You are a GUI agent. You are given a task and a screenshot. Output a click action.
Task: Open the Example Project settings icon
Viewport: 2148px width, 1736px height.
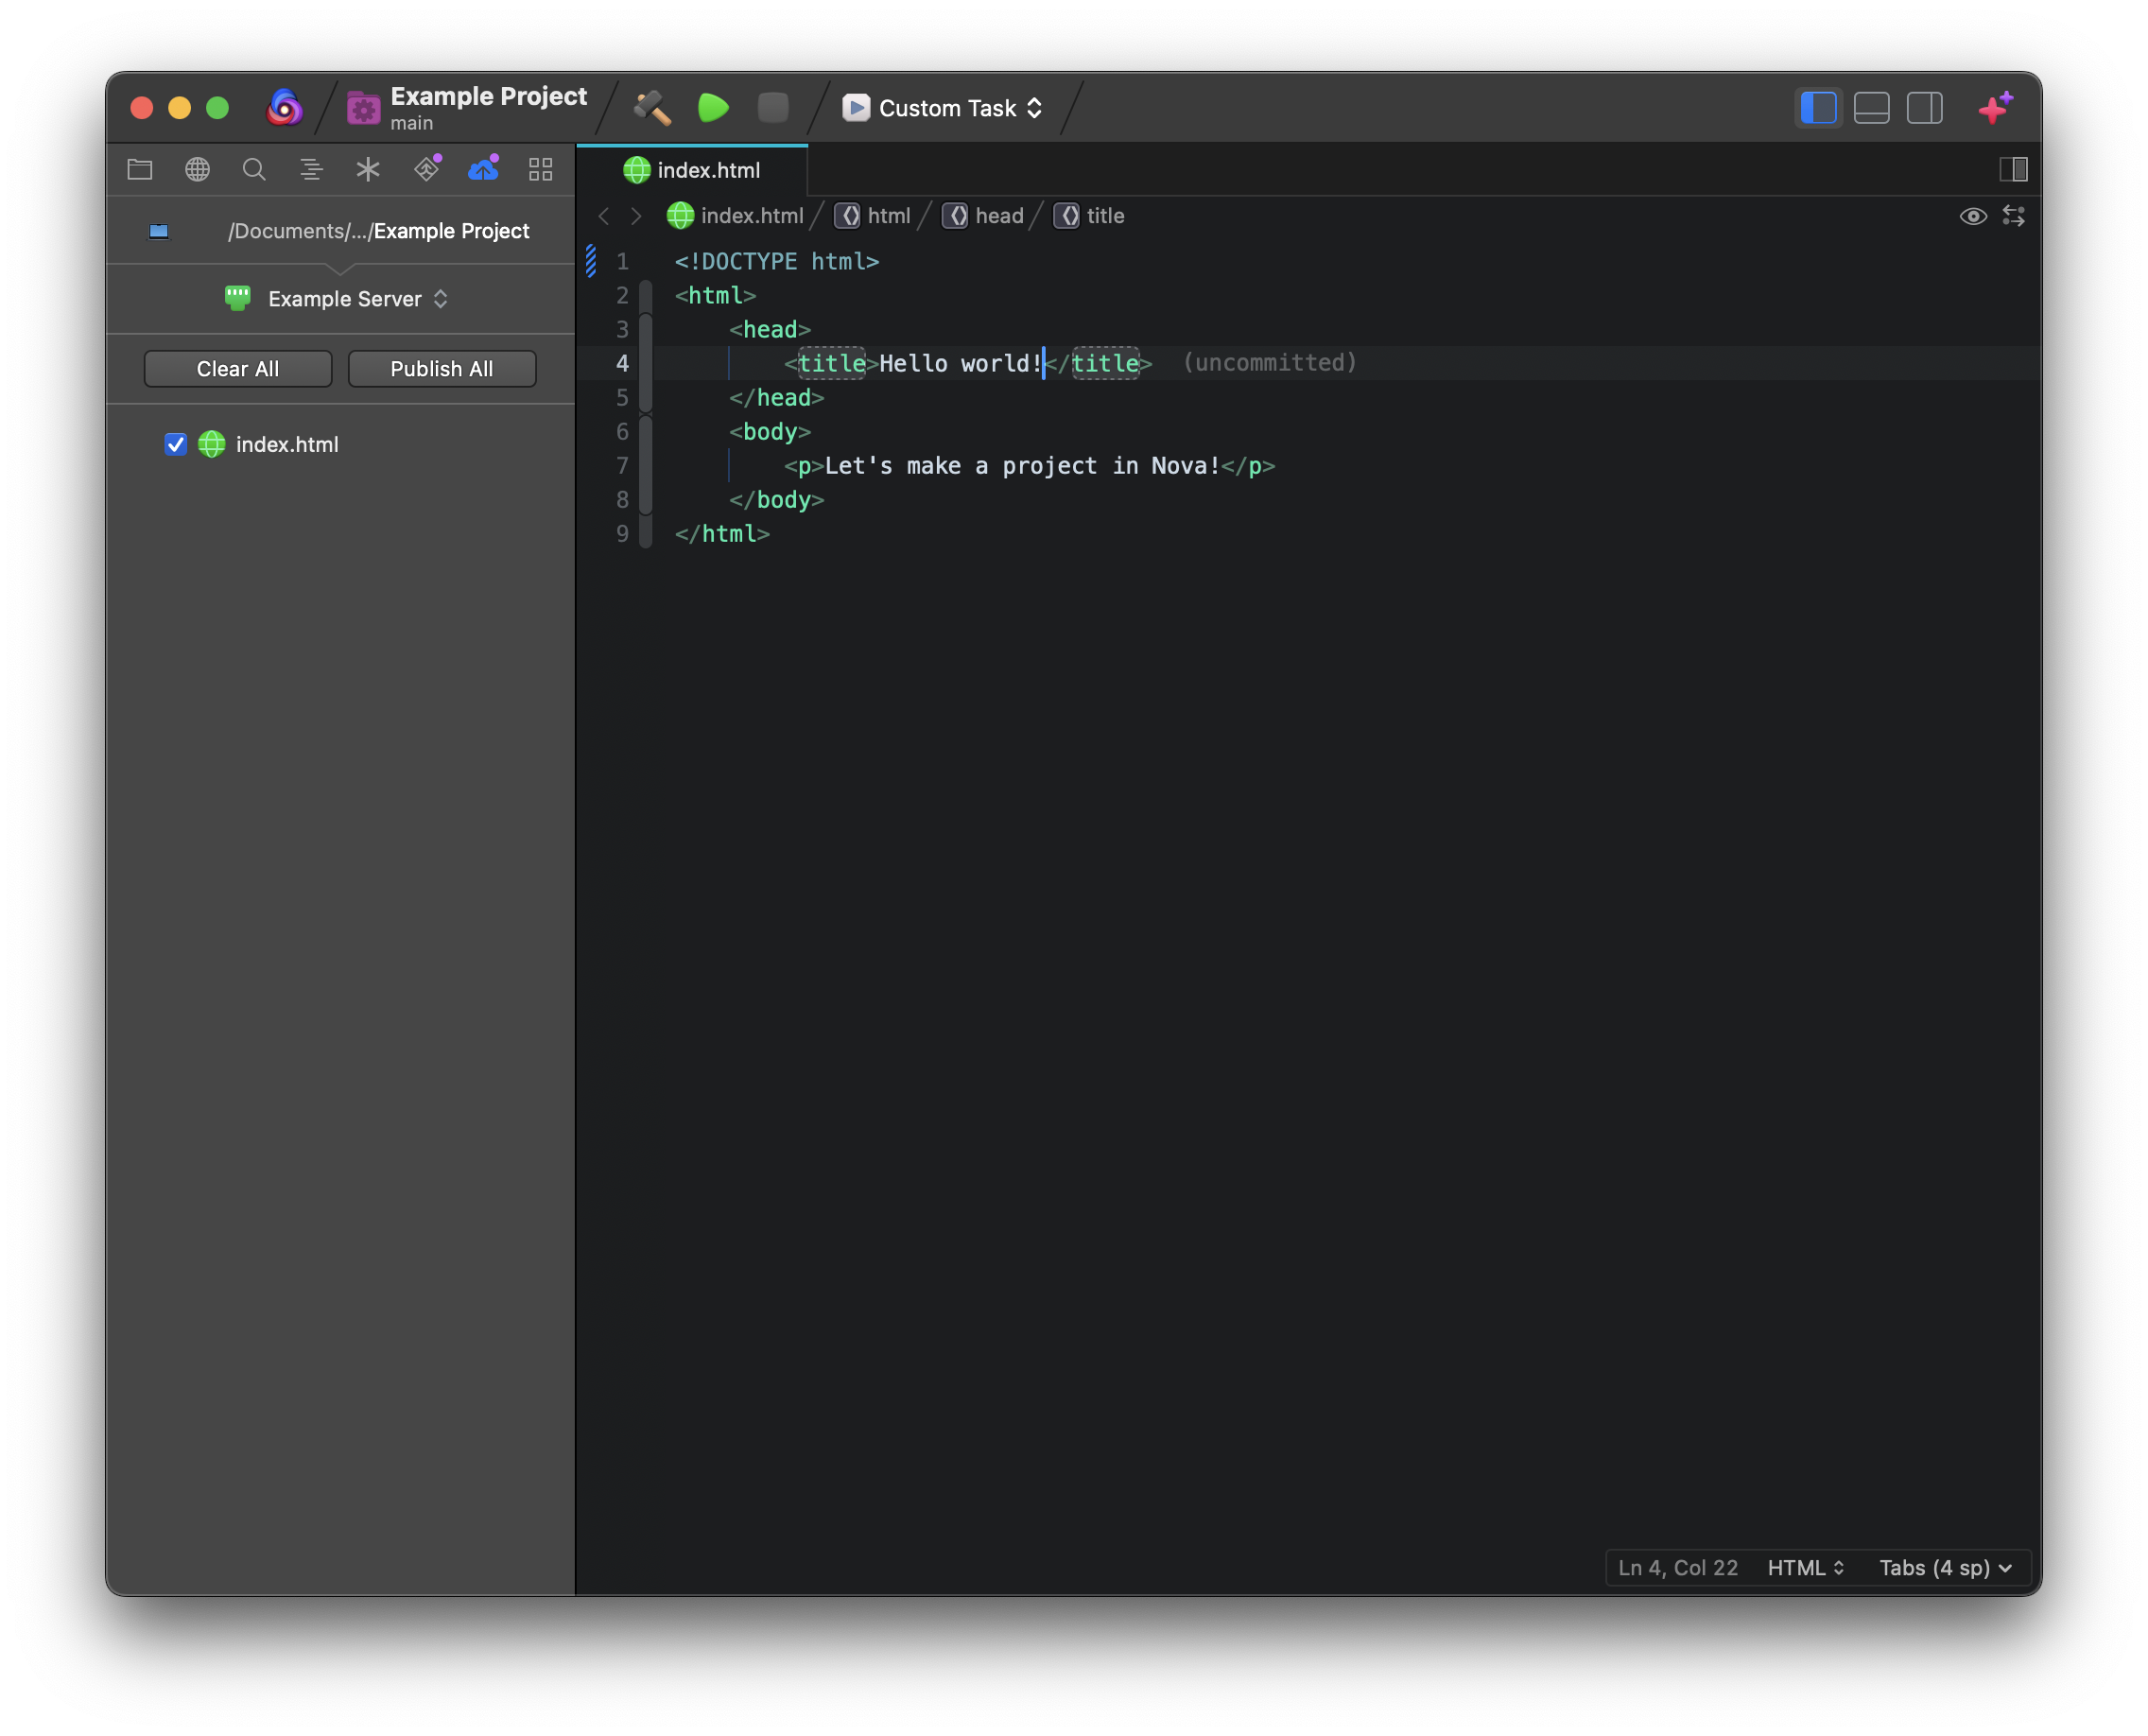[x=363, y=108]
